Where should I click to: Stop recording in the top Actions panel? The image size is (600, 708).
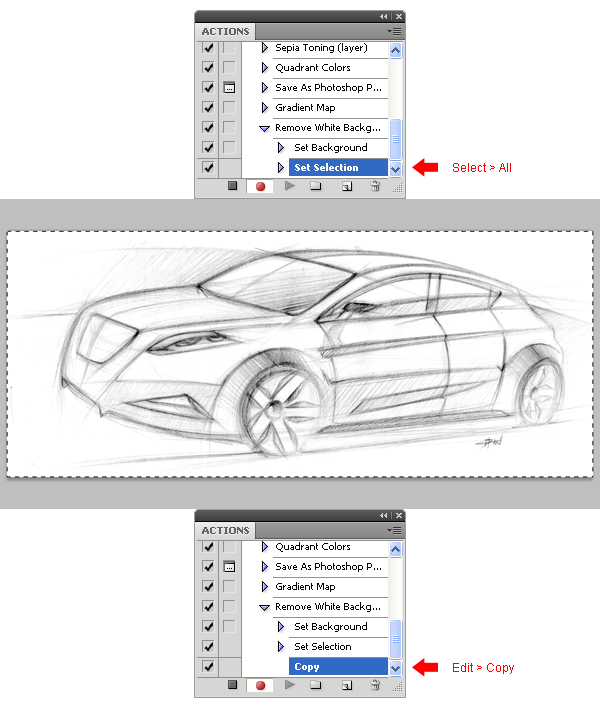pos(233,186)
